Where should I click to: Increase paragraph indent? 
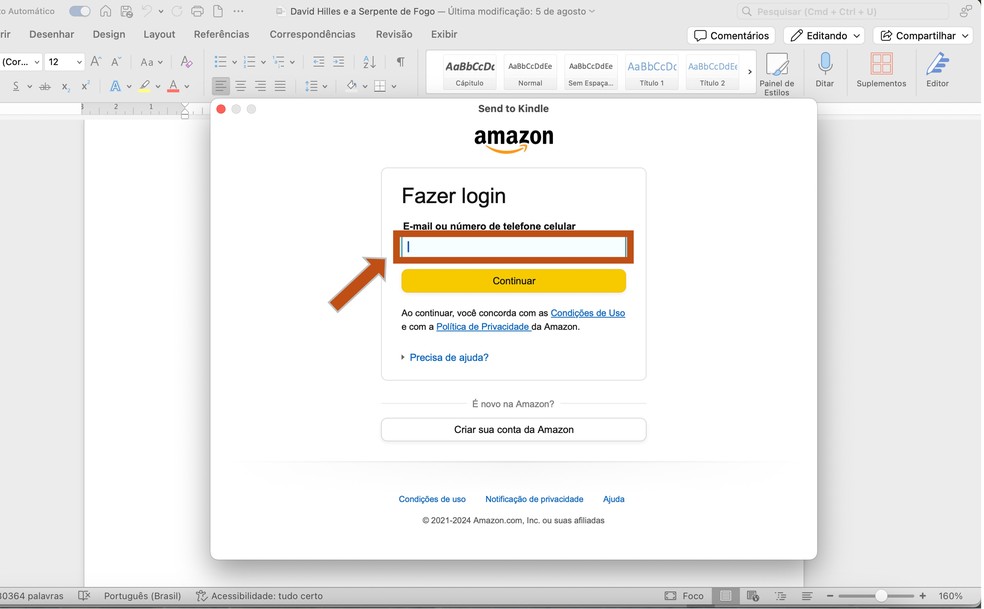338,62
